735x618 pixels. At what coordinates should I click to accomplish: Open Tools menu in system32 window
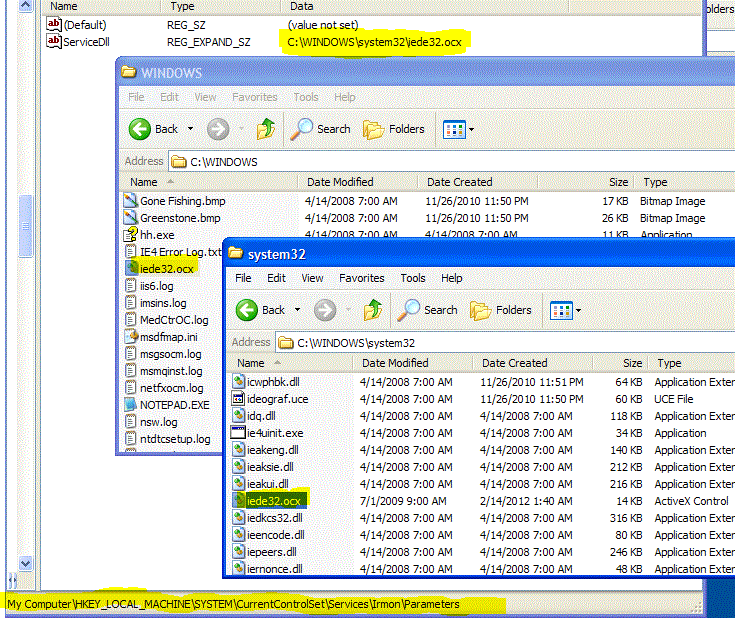tap(412, 278)
